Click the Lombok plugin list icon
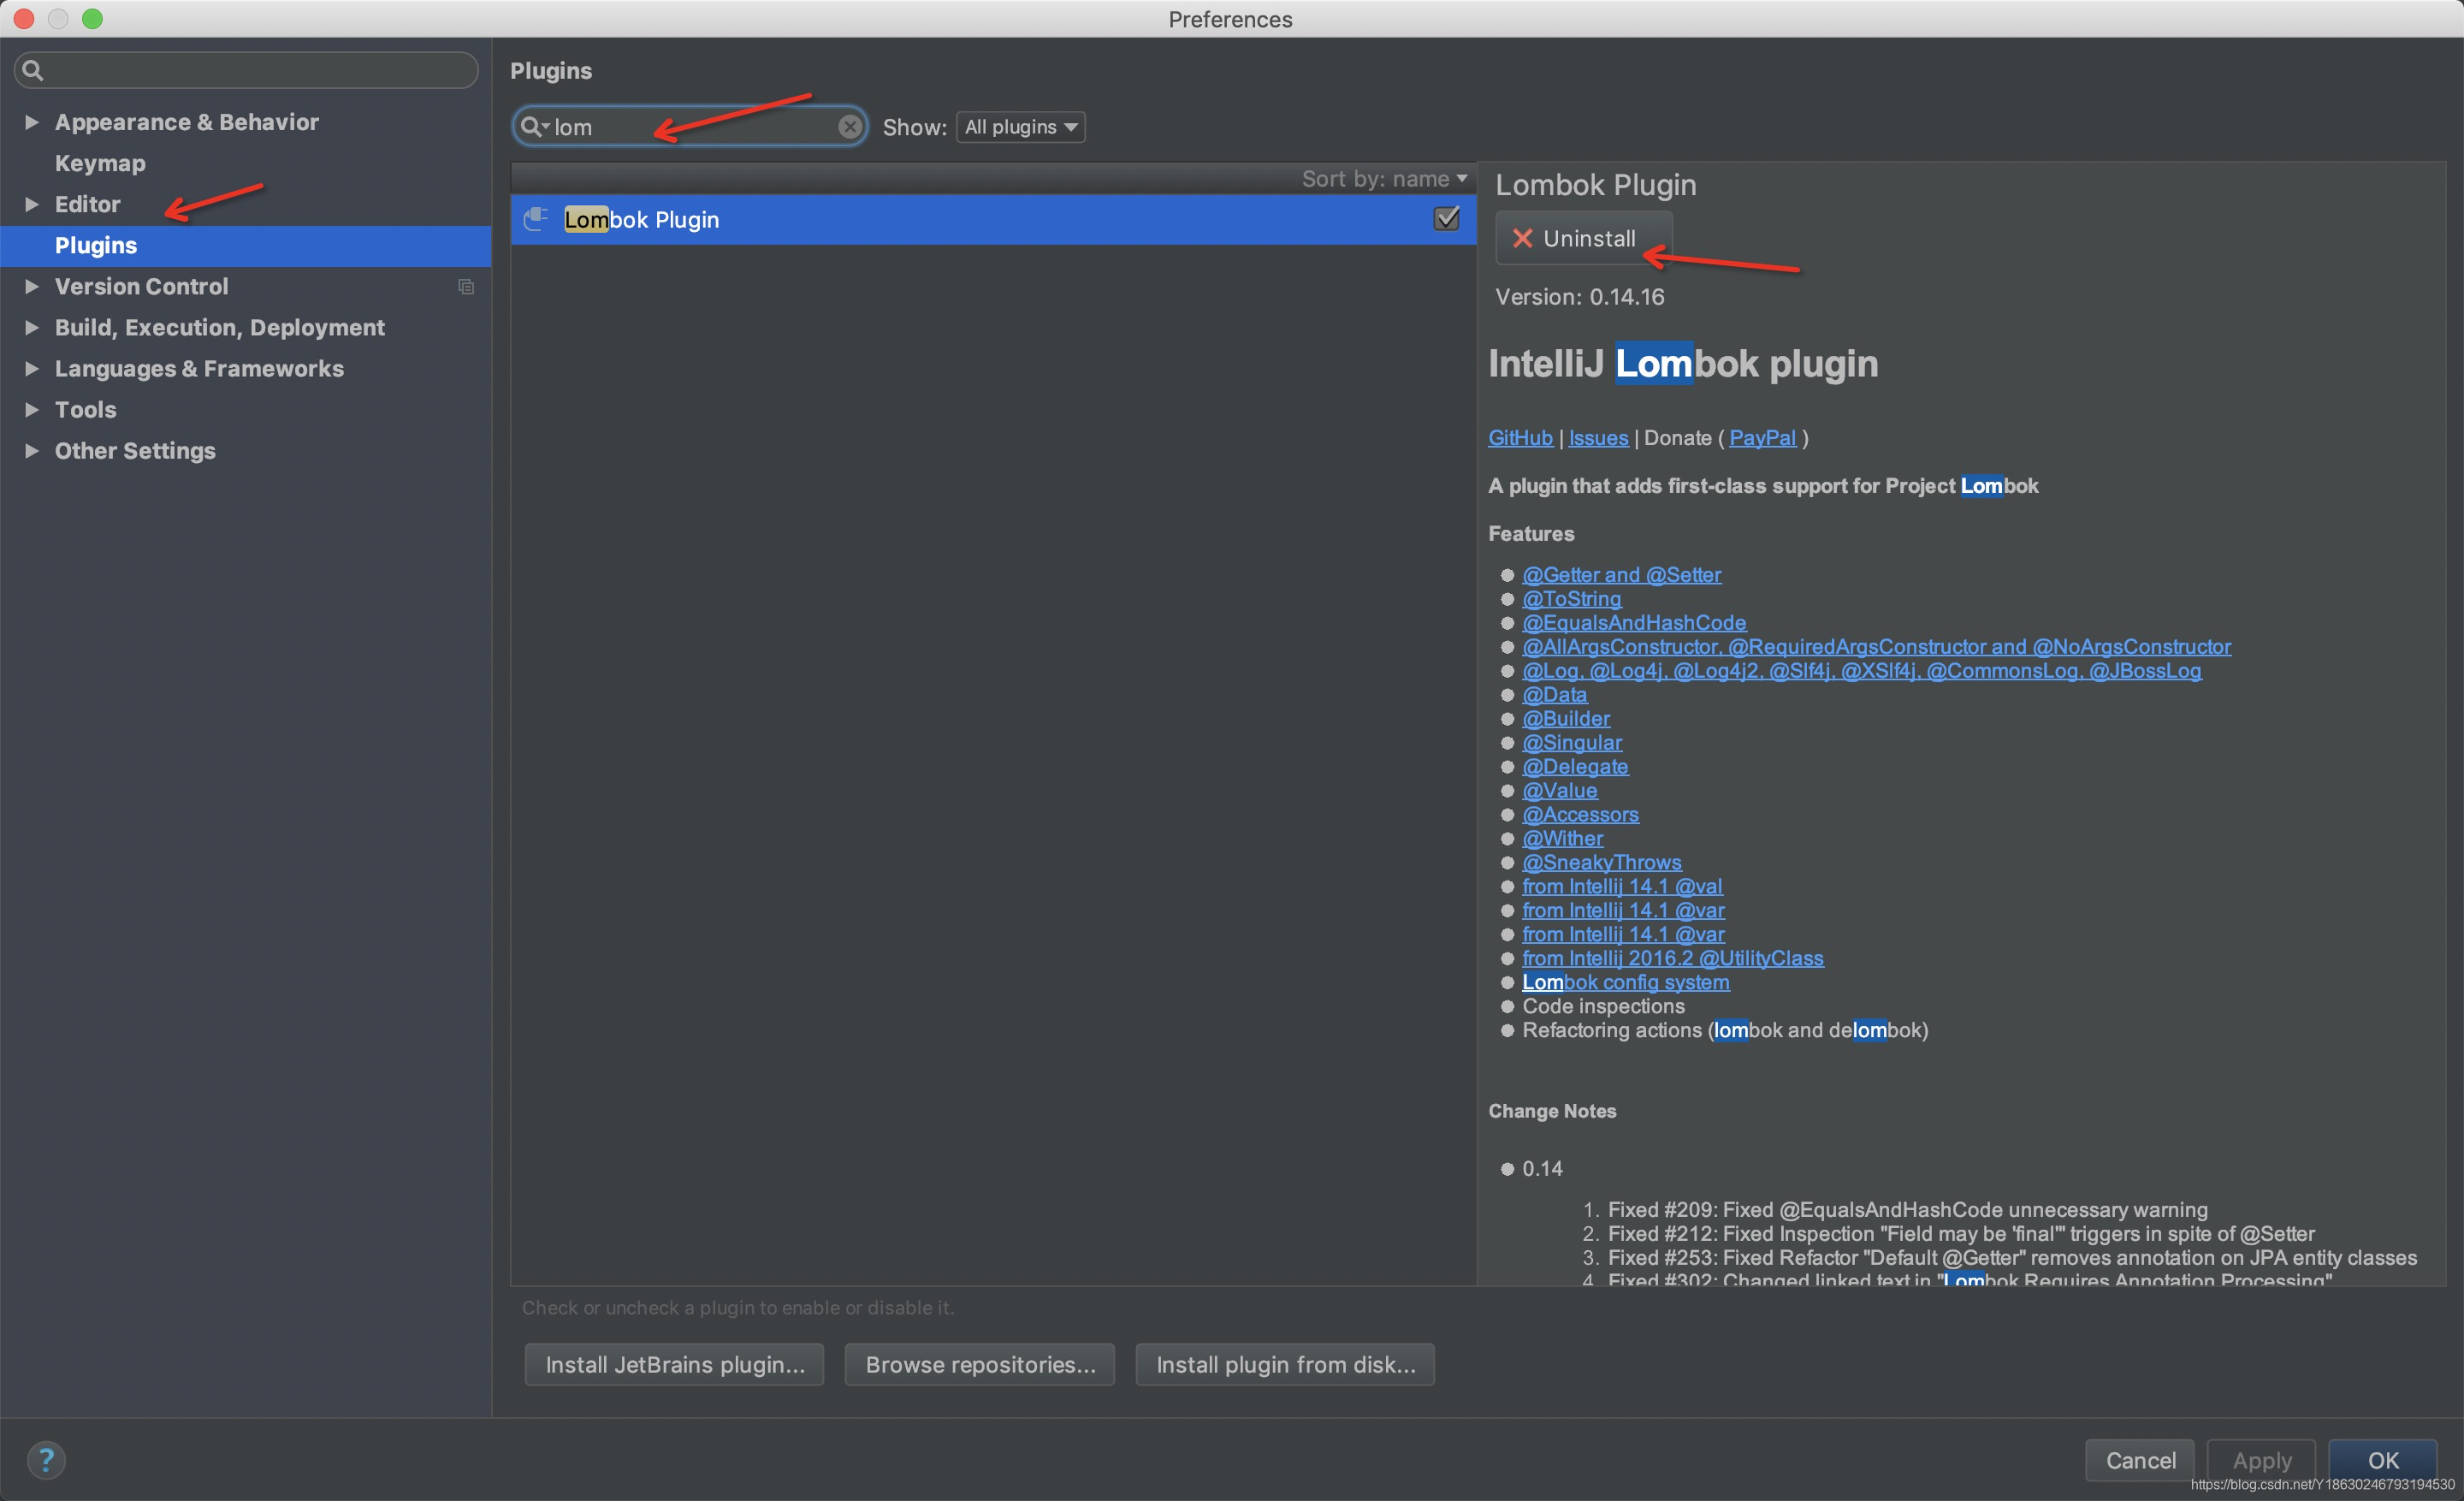 (536, 219)
